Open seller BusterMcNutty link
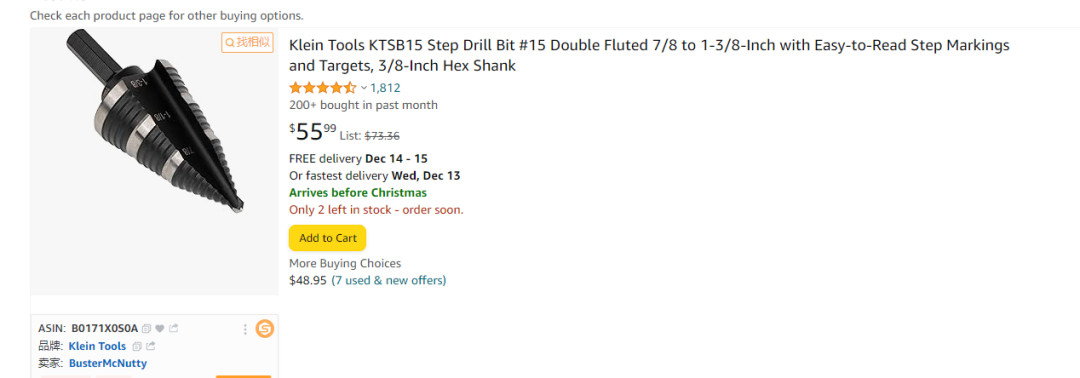Screen dimensions: 1080x378 tap(107, 363)
